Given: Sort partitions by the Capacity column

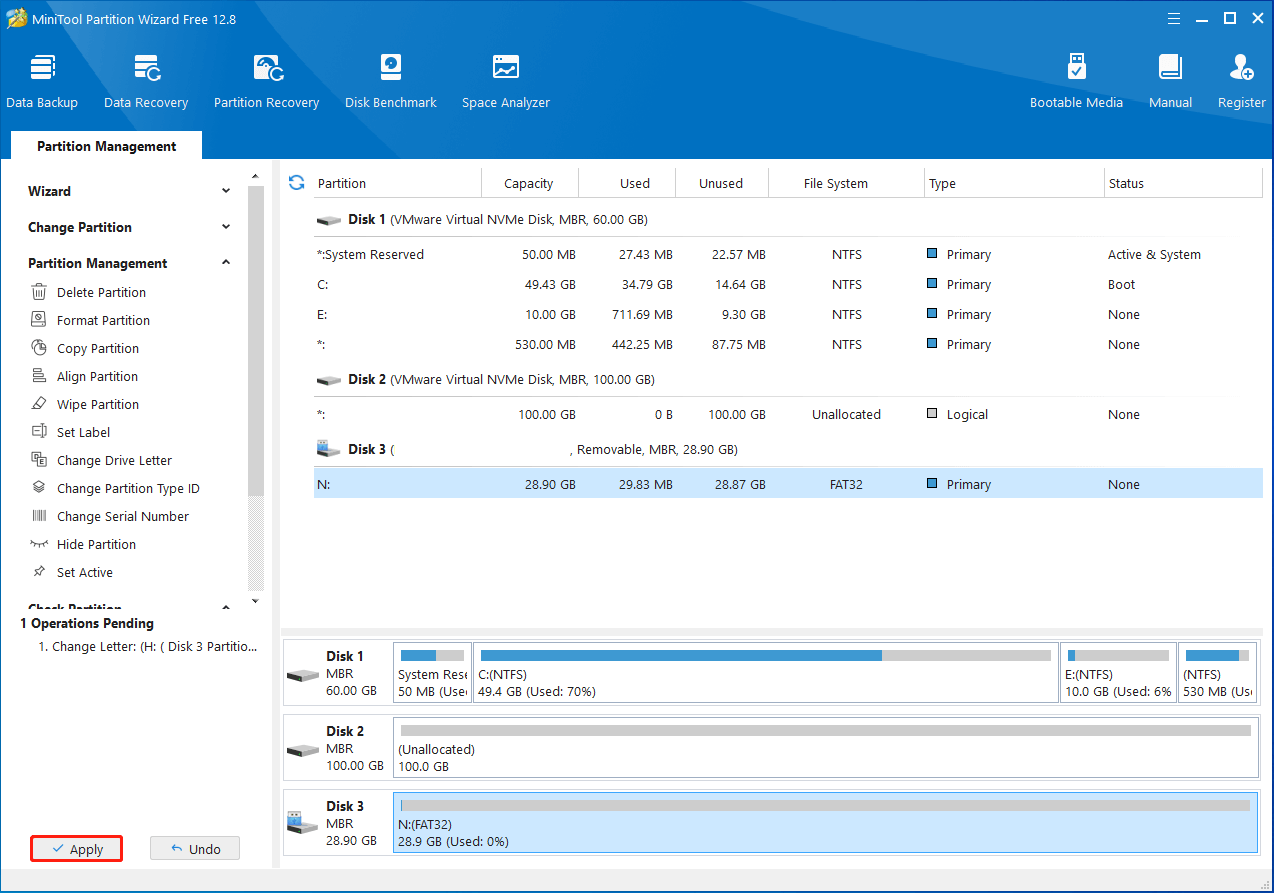Looking at the screenshot, I should click(x=528, y=183).
